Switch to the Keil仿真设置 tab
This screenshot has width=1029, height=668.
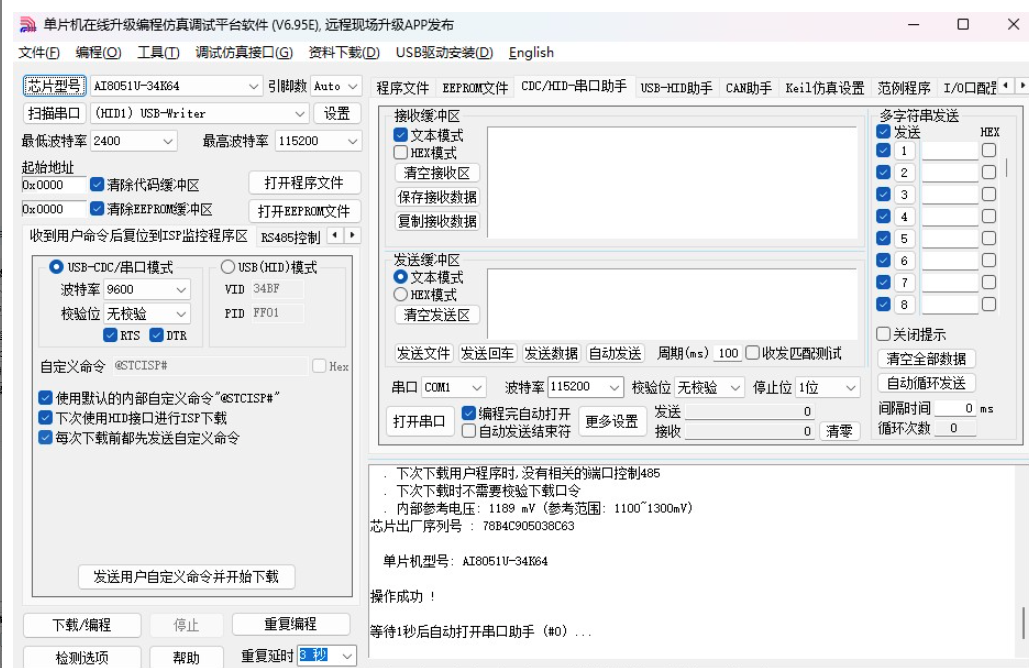coord(825,88)
